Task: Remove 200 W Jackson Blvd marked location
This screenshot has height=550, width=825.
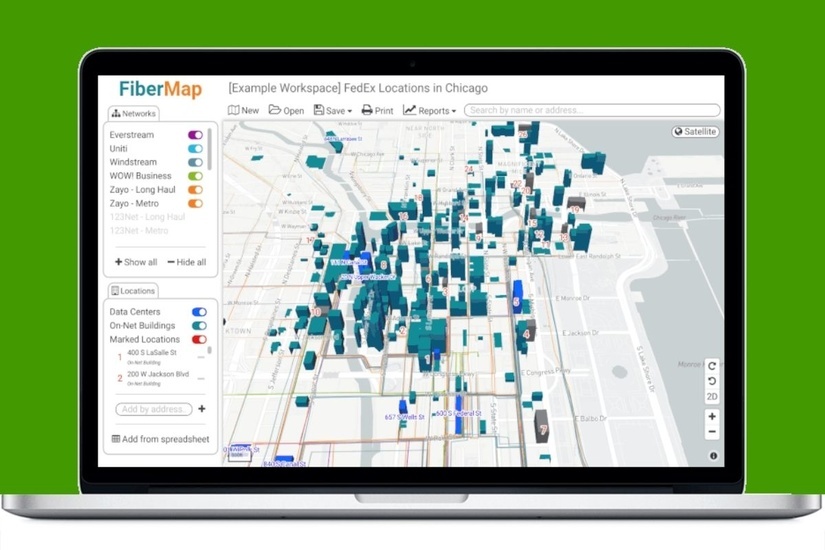Action: tap(201, 378)
